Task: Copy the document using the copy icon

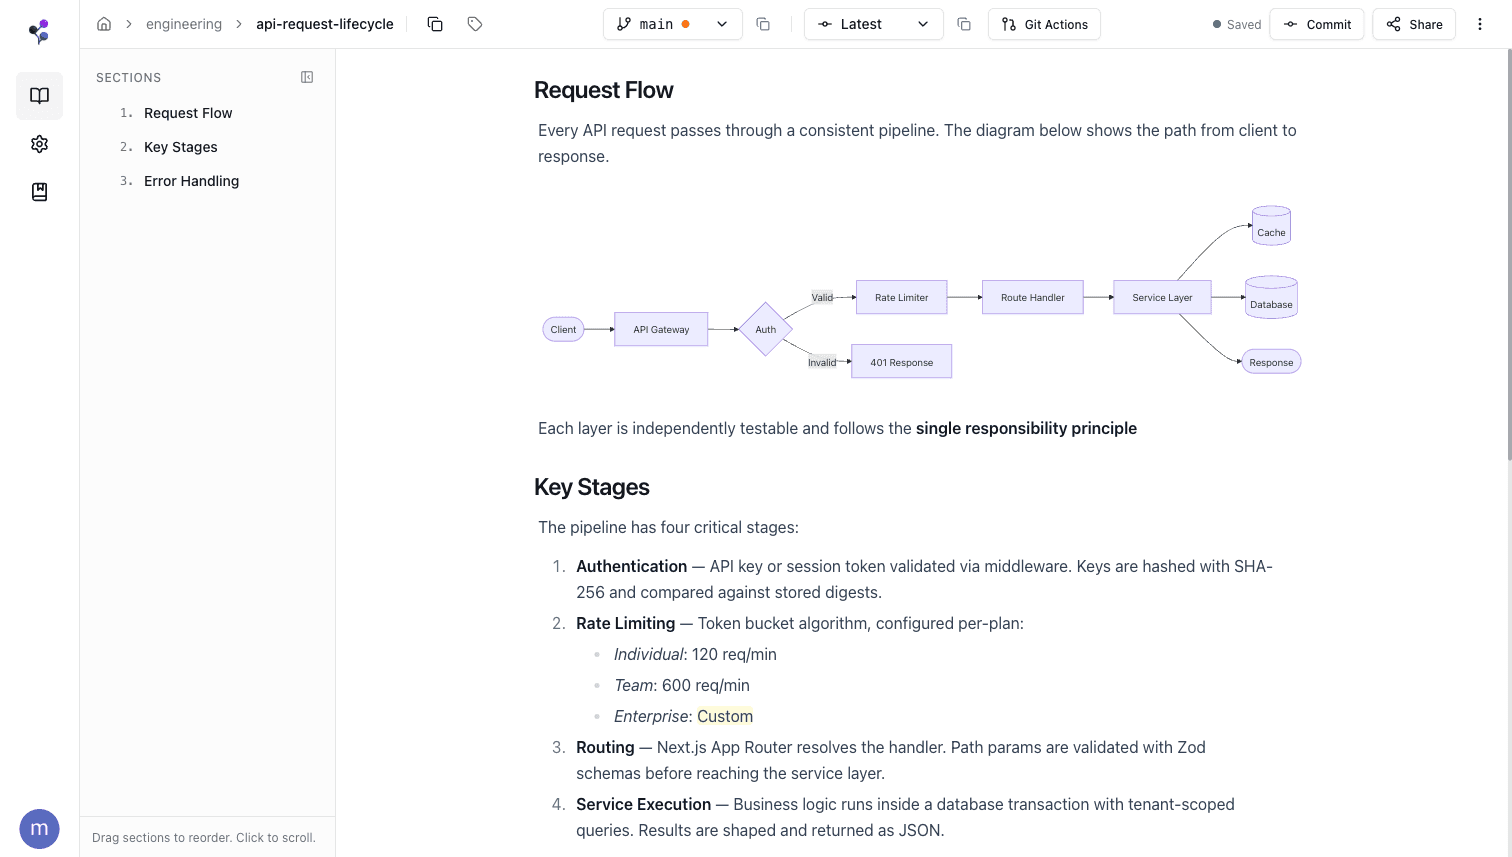Action: [435, 23]
